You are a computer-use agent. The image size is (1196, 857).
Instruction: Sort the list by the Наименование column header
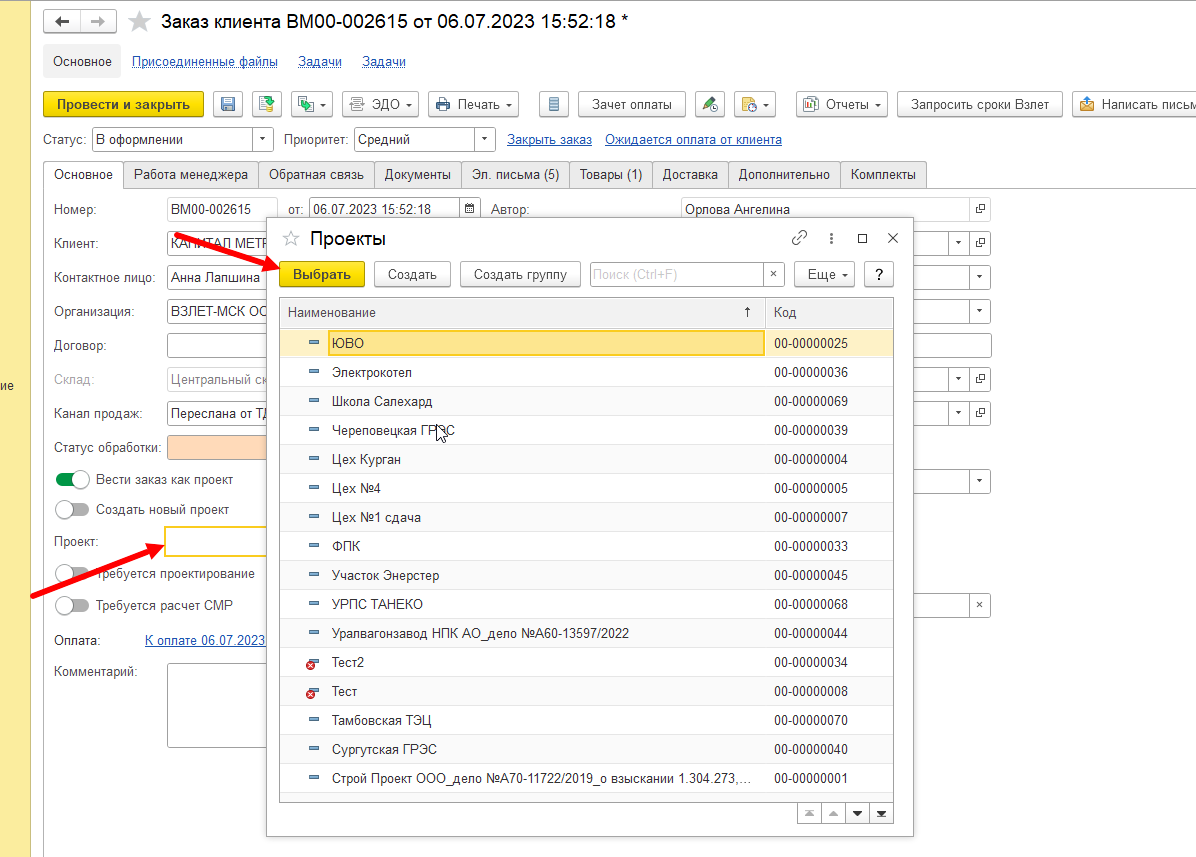tap(522, 313)
